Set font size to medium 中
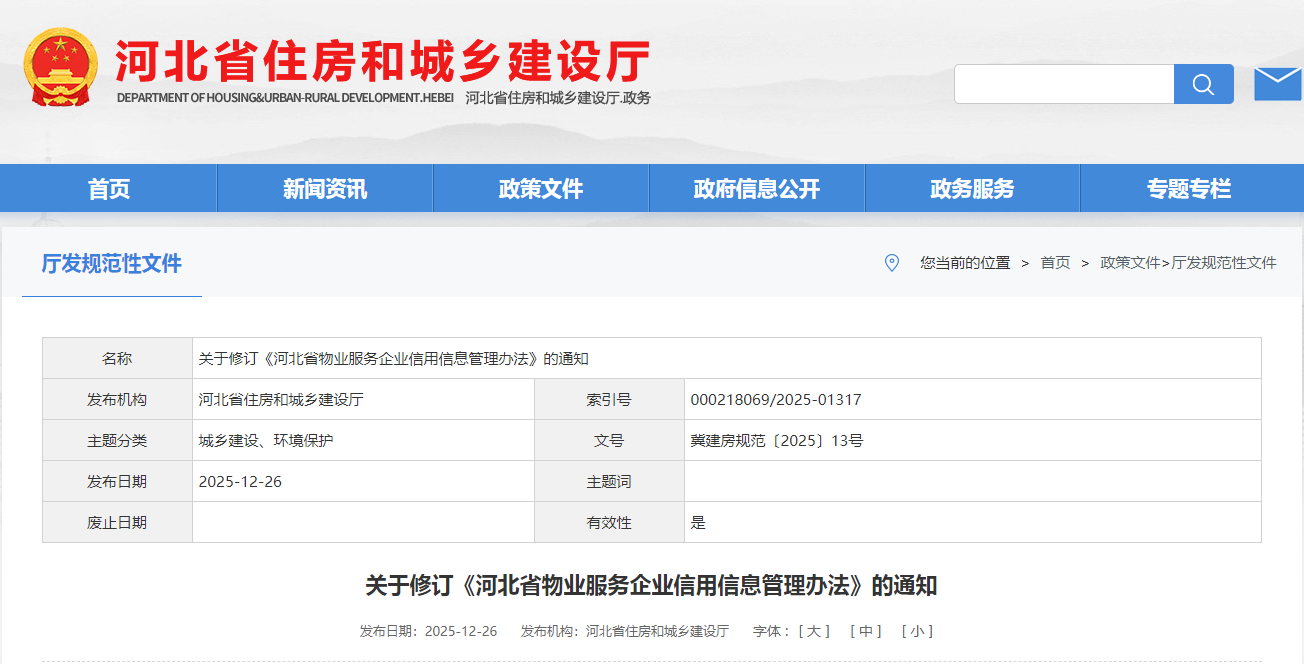 tap(865, 631)
